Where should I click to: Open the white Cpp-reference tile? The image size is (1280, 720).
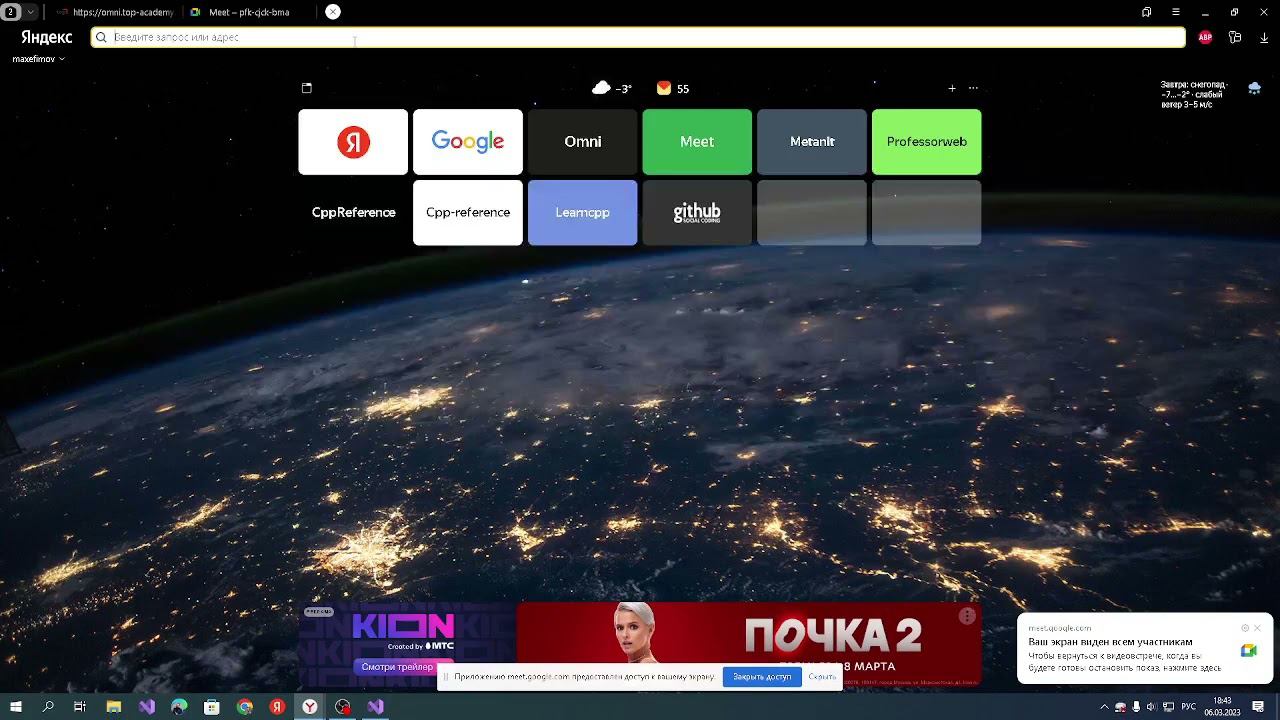468,212
